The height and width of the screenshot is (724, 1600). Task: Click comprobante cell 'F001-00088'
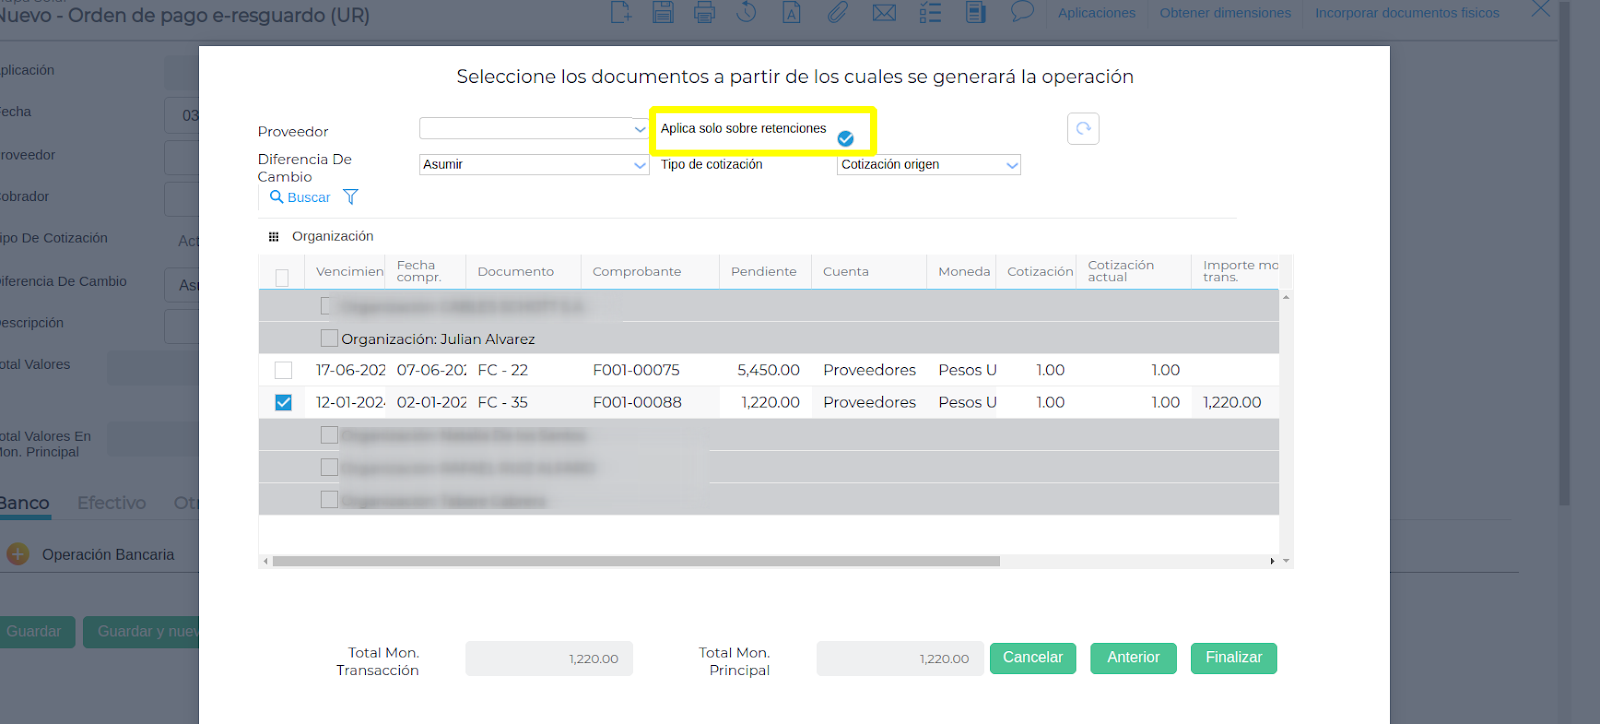click(637, 402)
